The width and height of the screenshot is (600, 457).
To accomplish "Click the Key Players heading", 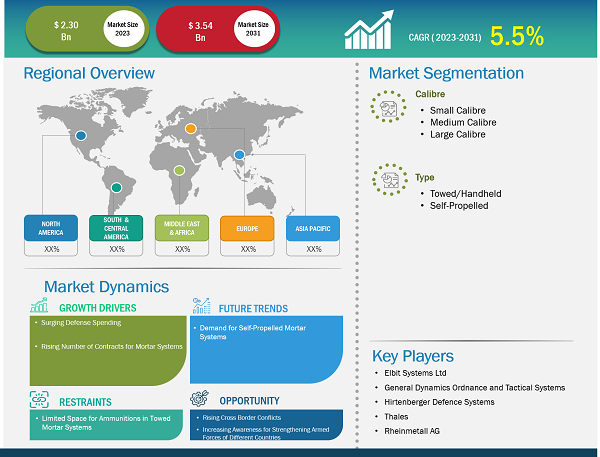I will click(413, 356).
